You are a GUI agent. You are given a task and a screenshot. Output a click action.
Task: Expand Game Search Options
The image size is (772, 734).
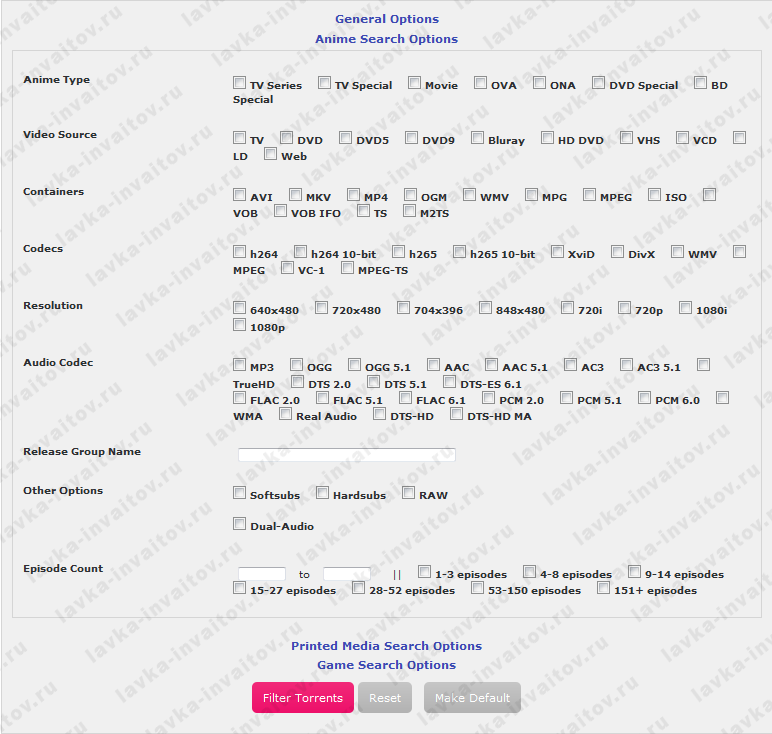pos(386,665)
